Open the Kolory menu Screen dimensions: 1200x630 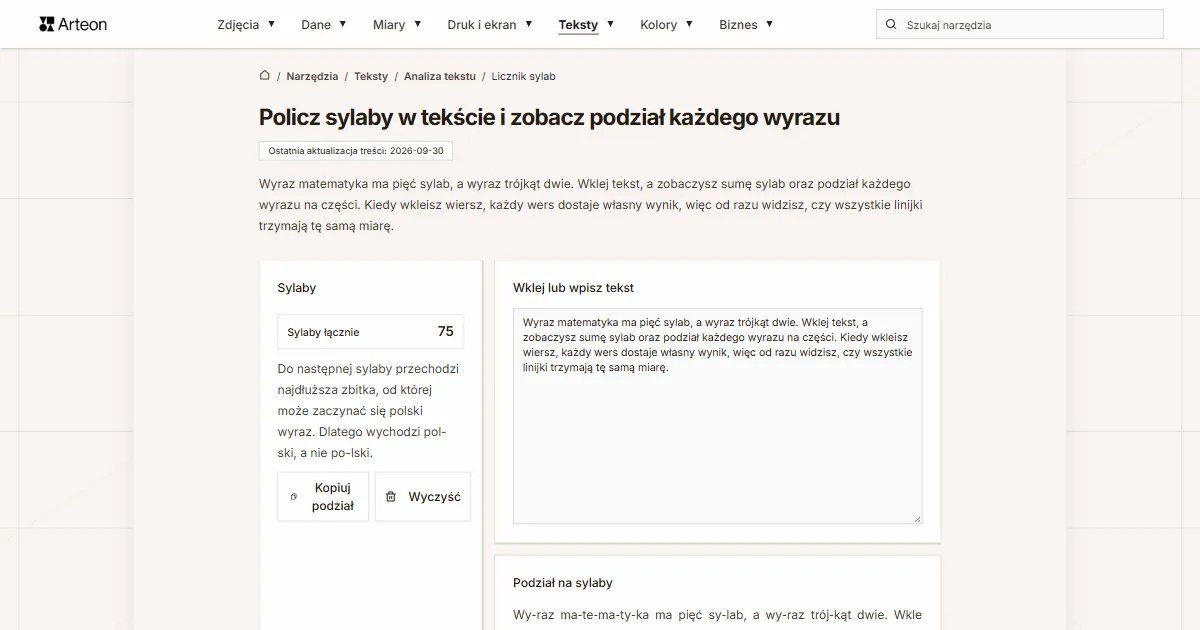[x=659, y=24]
